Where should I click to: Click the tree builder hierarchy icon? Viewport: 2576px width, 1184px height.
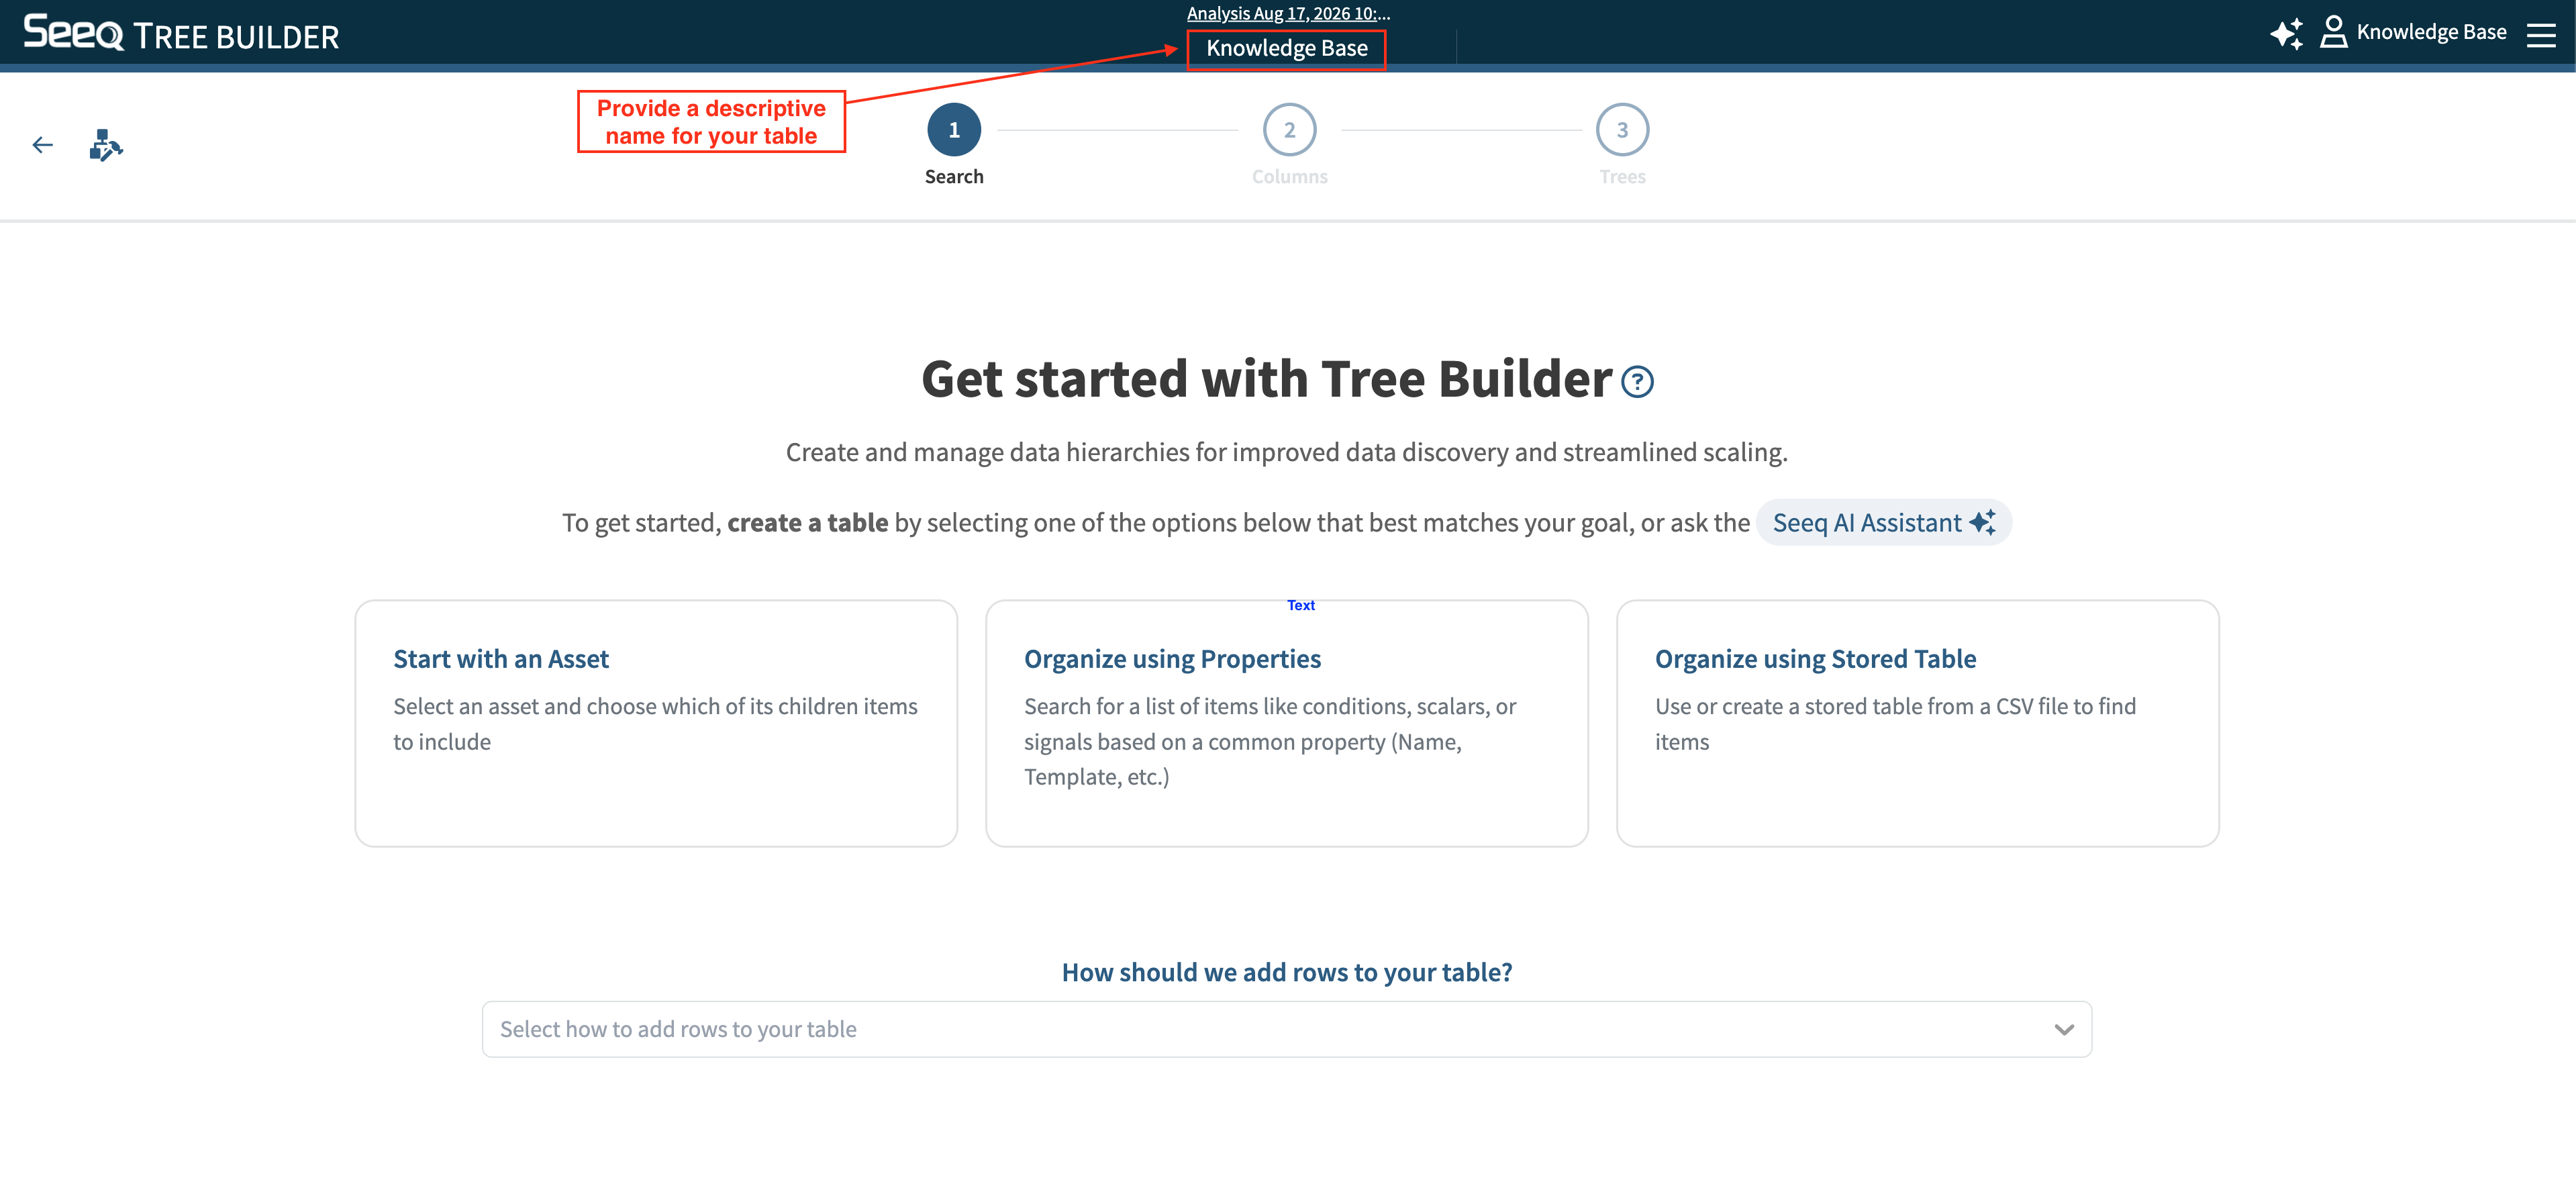(x=105, y=146)
